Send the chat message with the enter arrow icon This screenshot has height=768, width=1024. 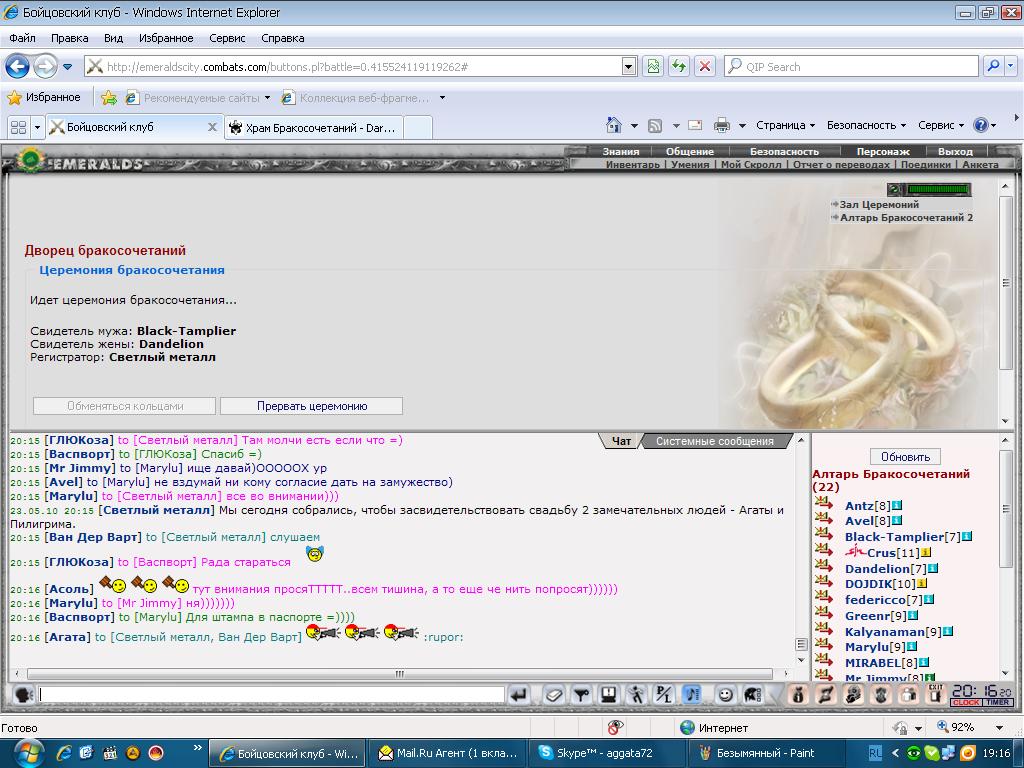(519, 694)
